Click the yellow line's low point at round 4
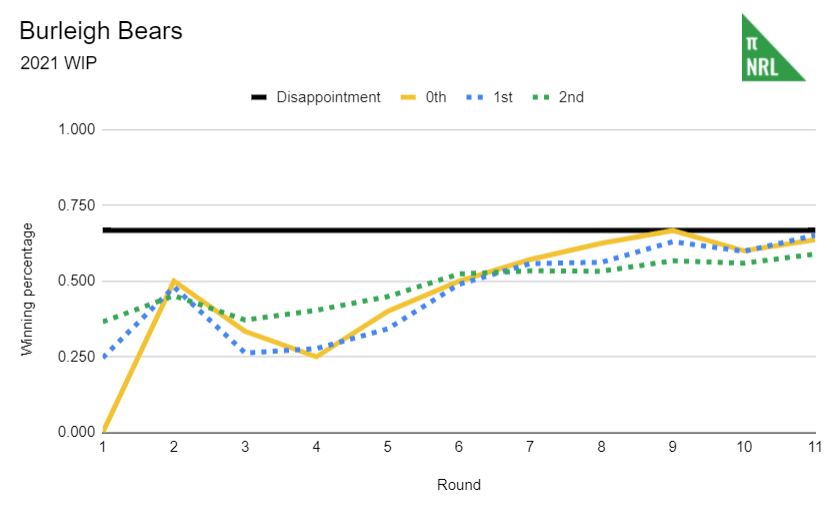The height and width of the screenshot is (505, 832). [x=316, y=356]
